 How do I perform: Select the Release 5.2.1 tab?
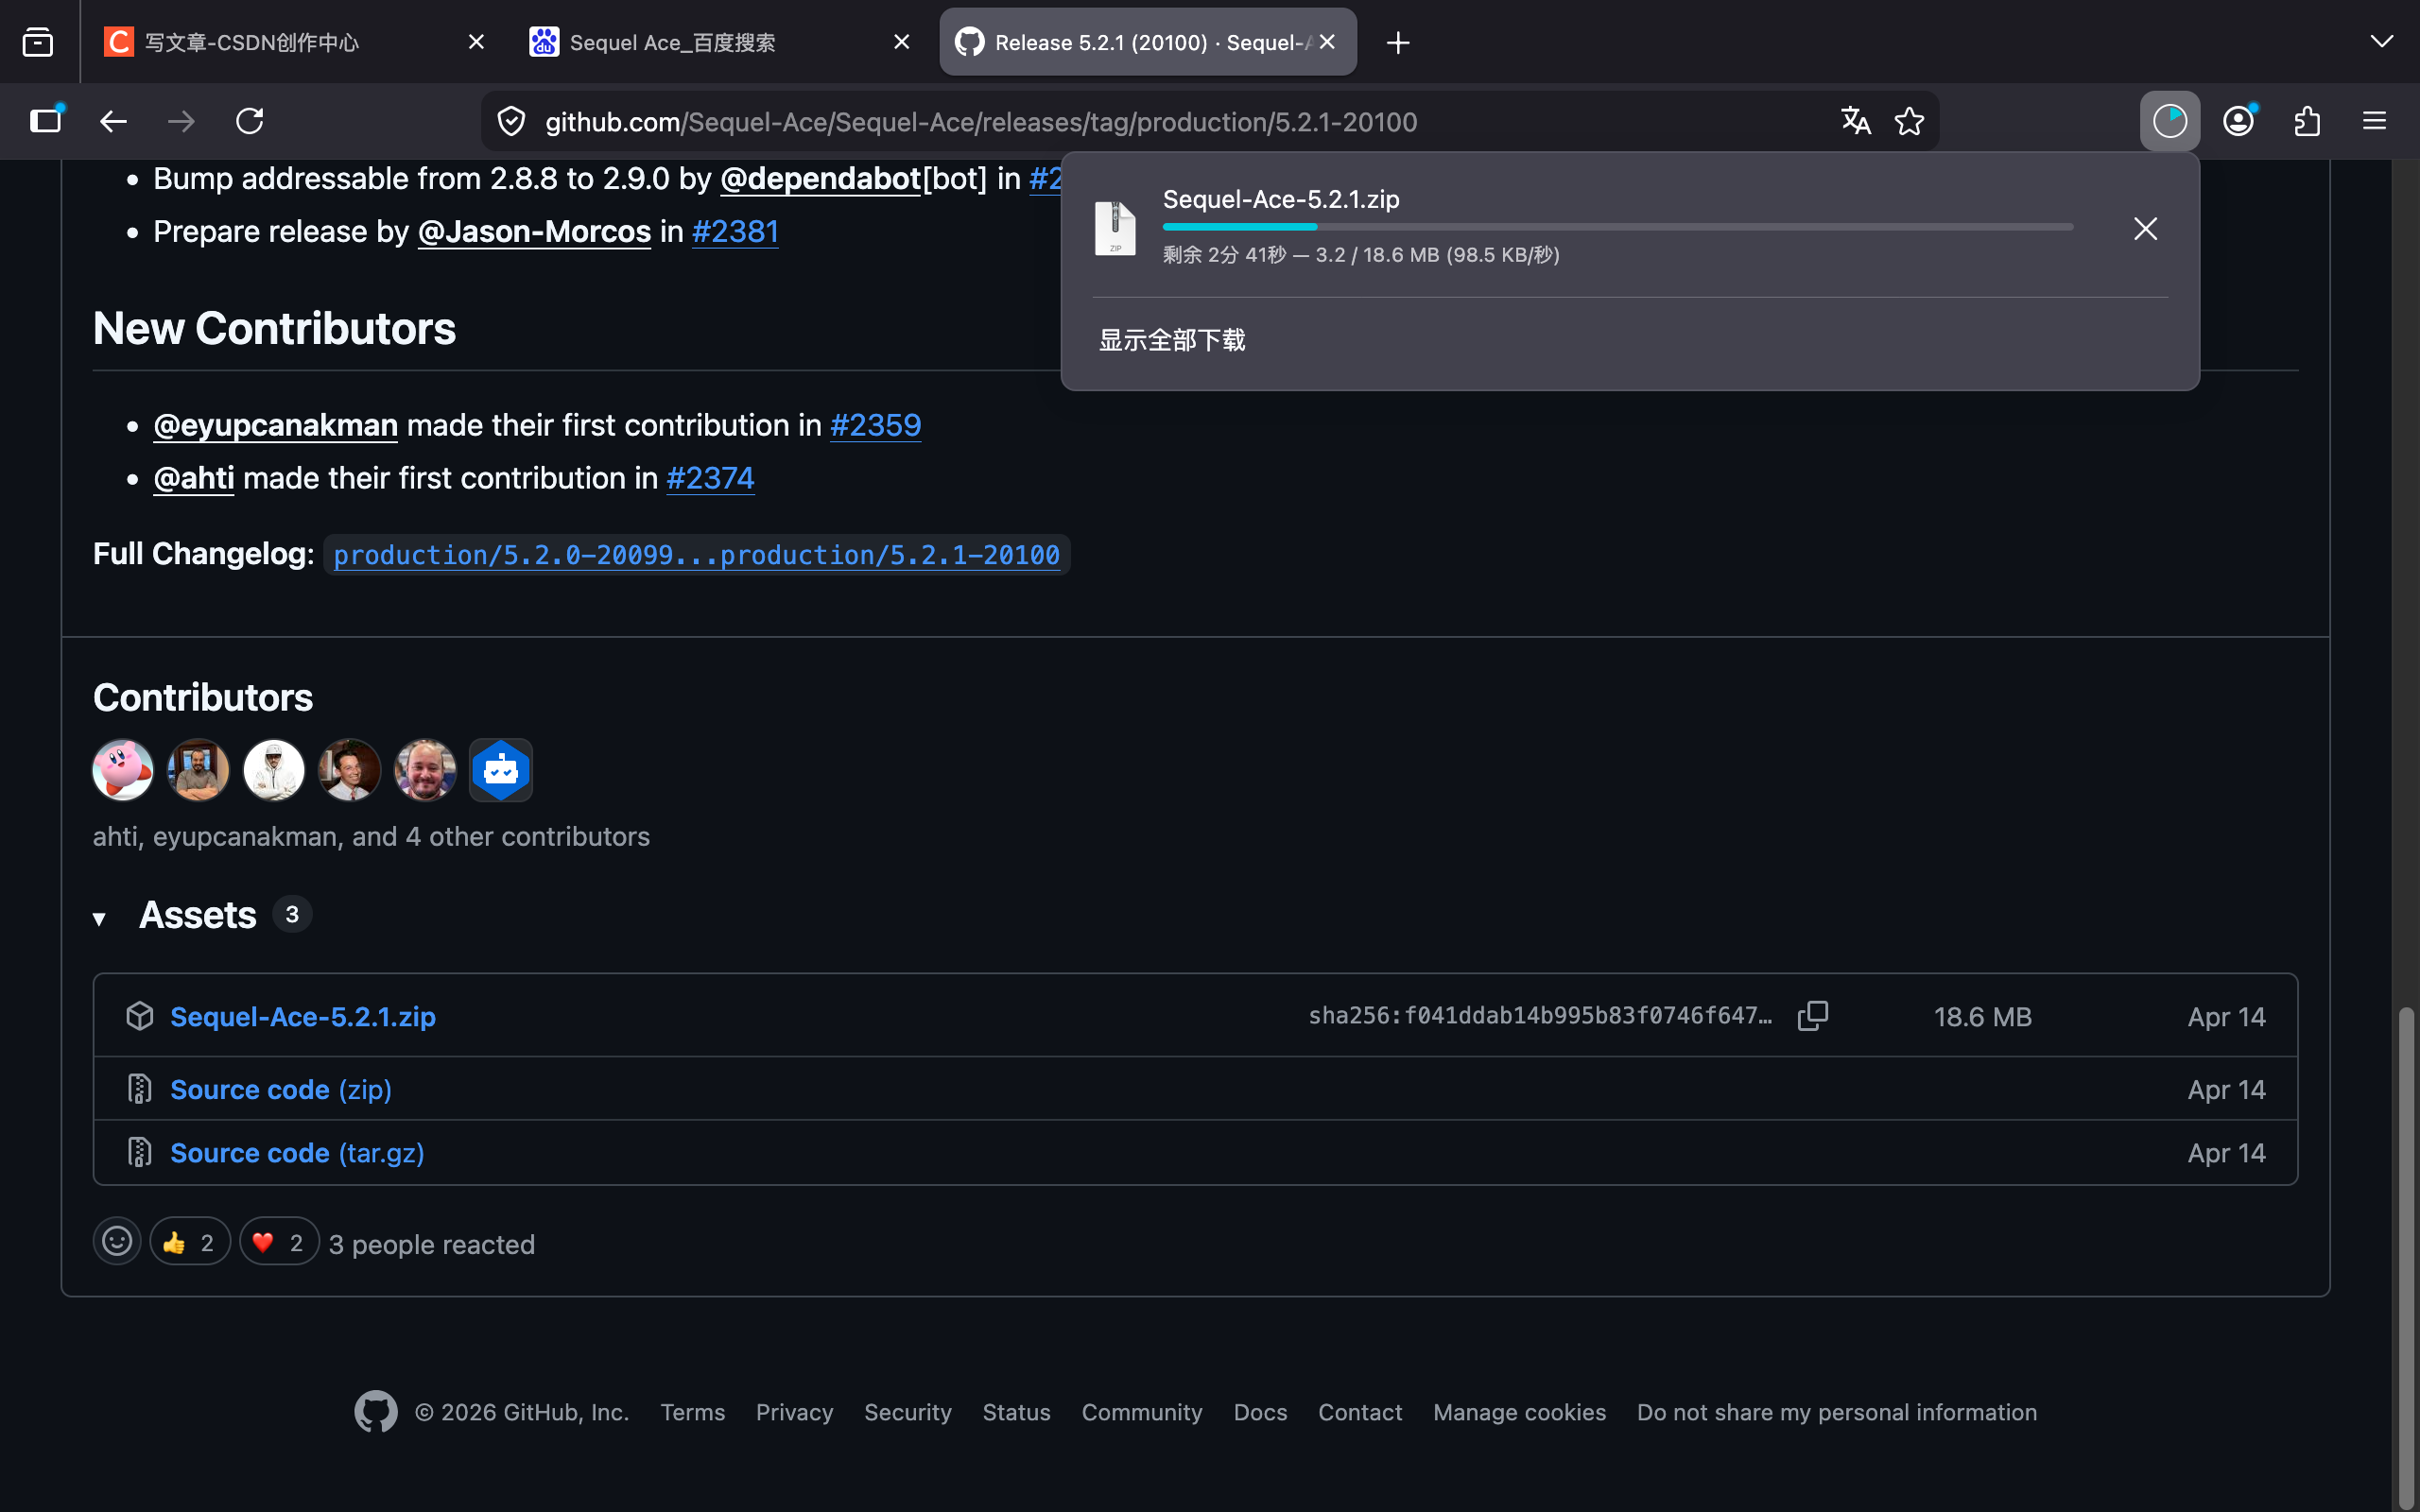tap(1148, 42)
